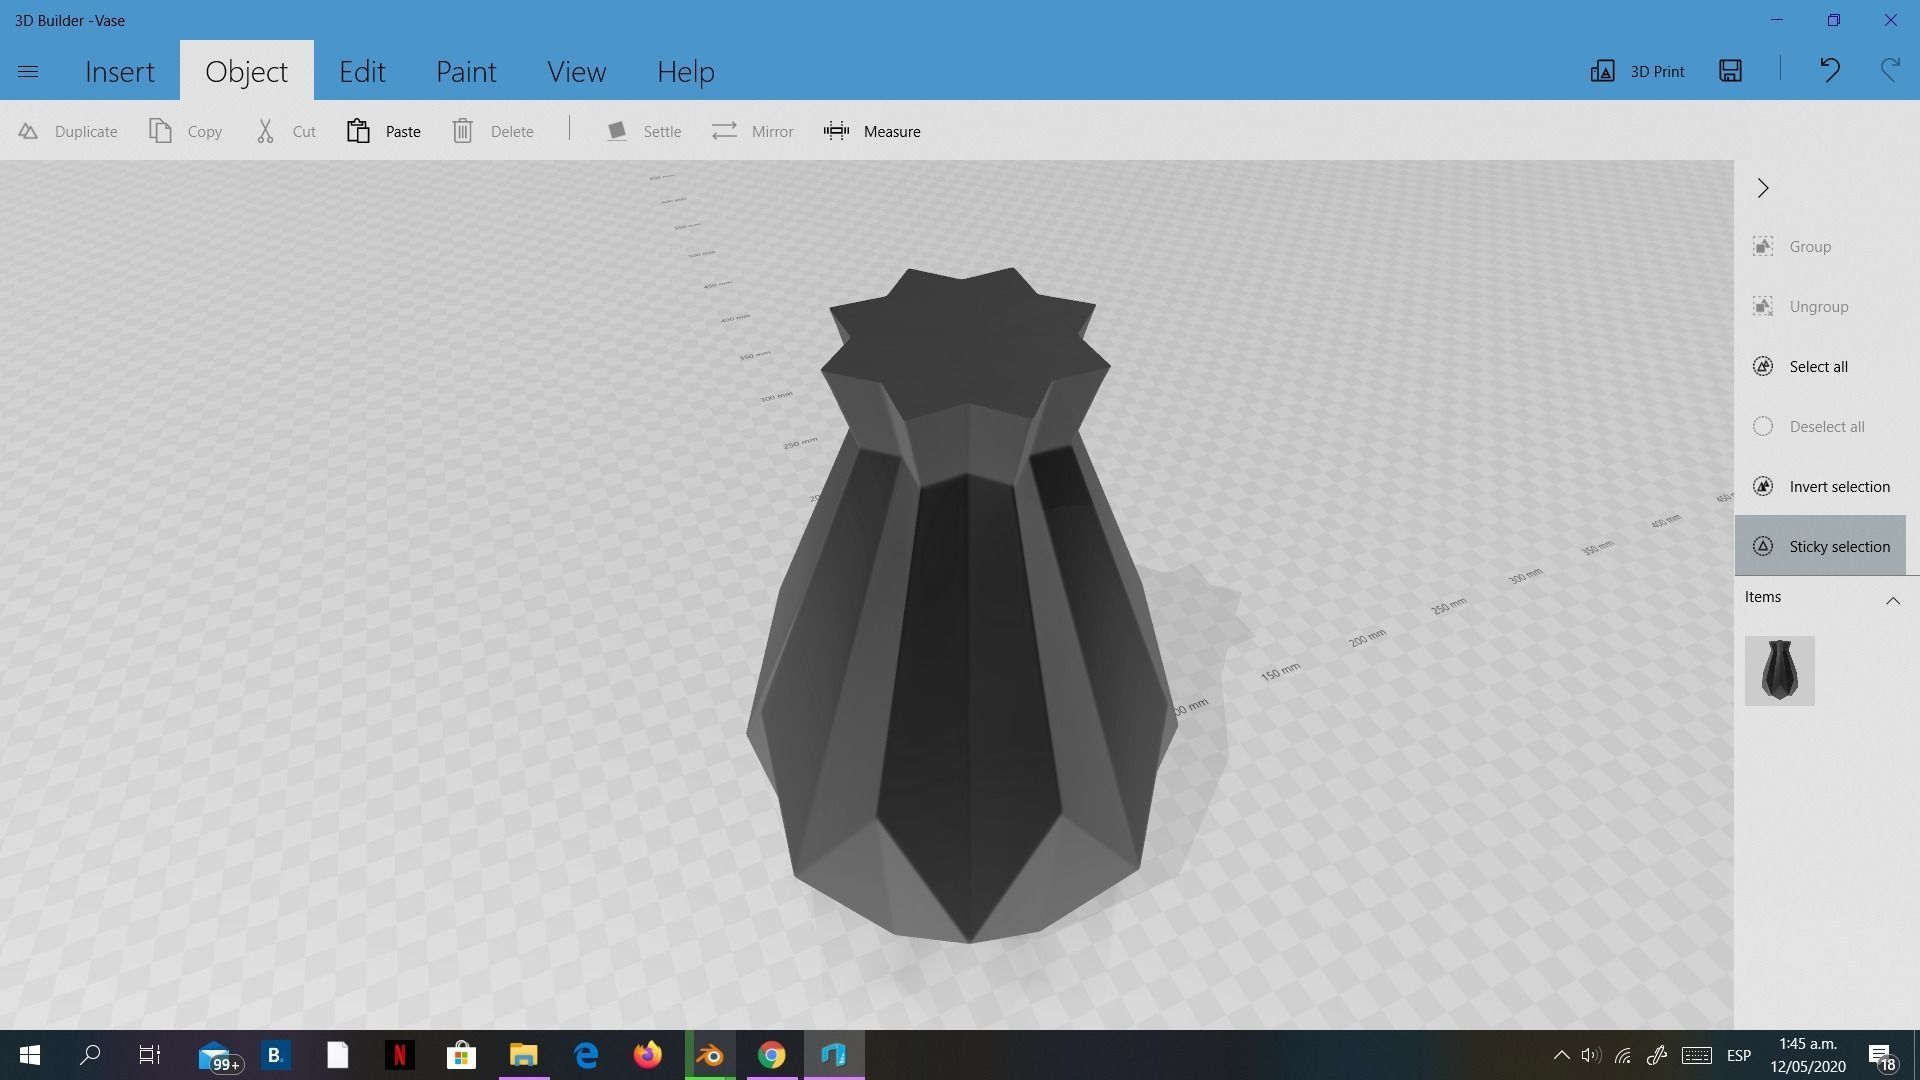
Task: Open Blender from the taskbar
Action: [x=710, y=1055]
